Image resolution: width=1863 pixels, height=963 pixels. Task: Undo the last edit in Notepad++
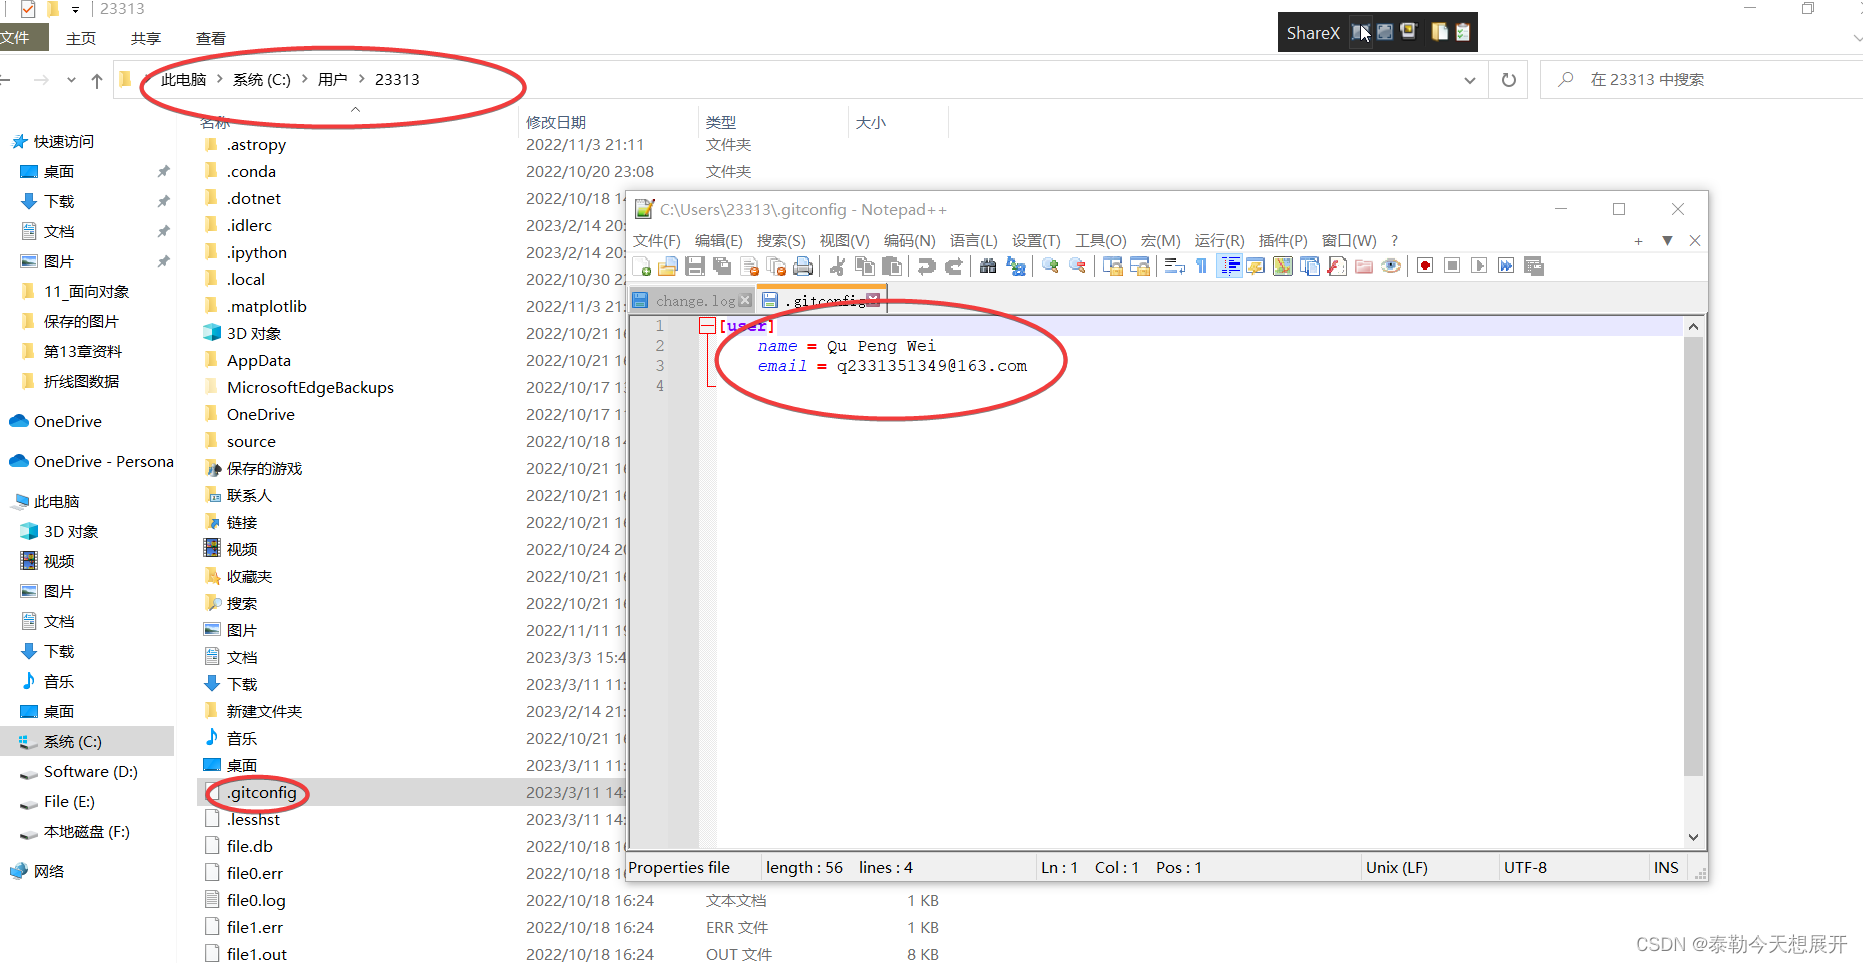927,266
